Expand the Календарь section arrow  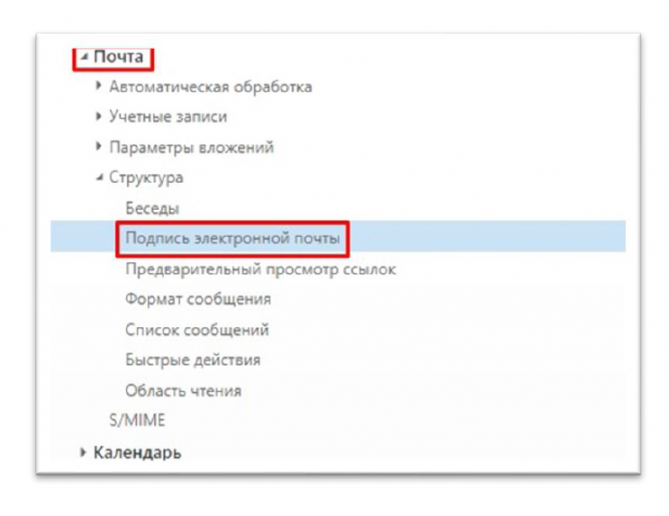pyautogui.click(x=82, y=452)
